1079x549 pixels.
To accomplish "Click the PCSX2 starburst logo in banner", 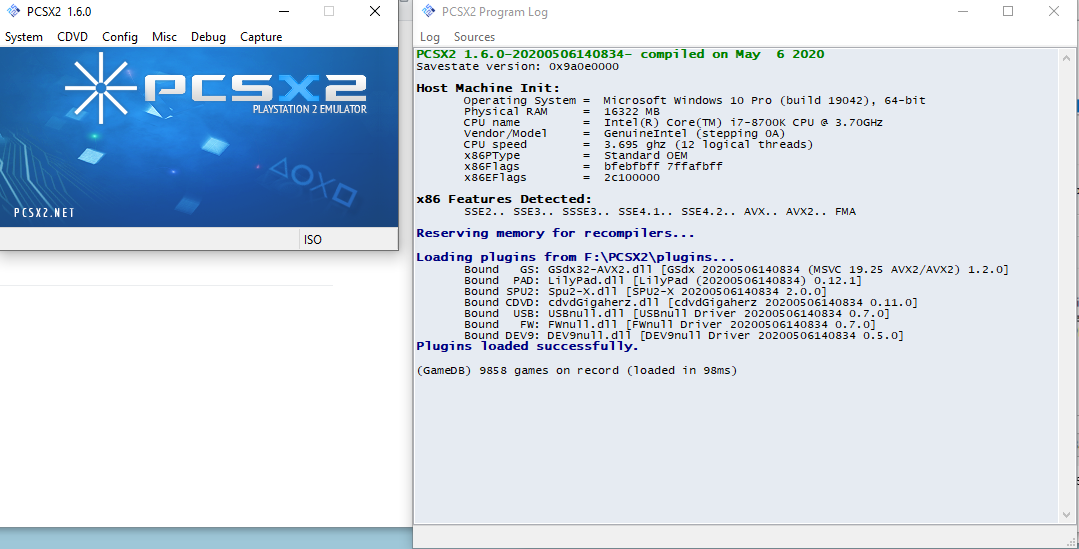I will (101, 87).
